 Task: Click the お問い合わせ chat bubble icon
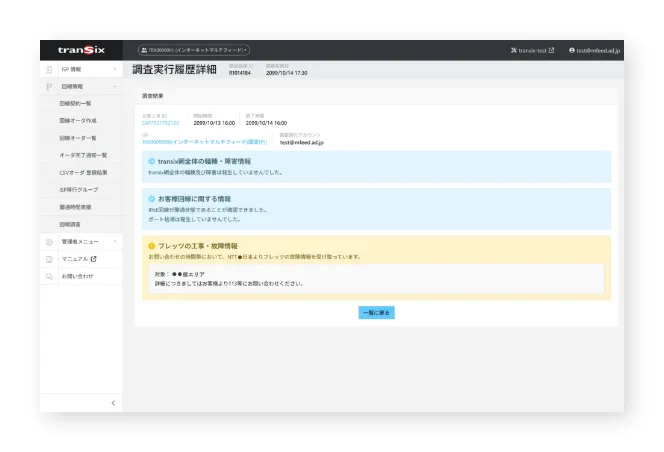point(49,275)
